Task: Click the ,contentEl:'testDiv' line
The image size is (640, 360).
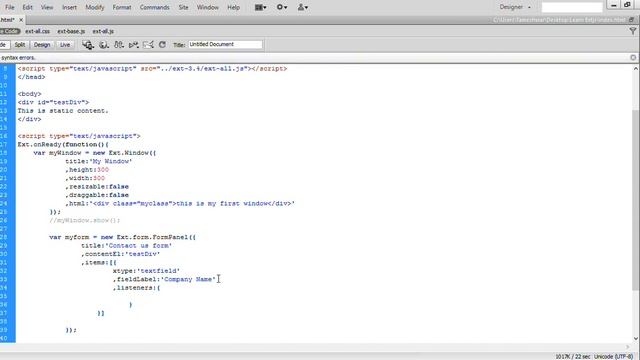Action: [120, 254]
